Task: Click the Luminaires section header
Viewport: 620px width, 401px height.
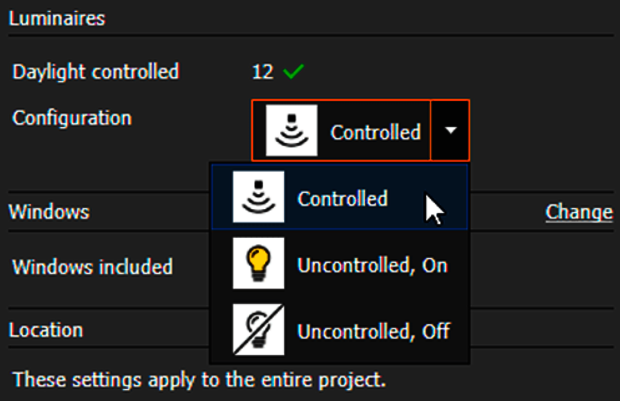Action: (57, 18)
